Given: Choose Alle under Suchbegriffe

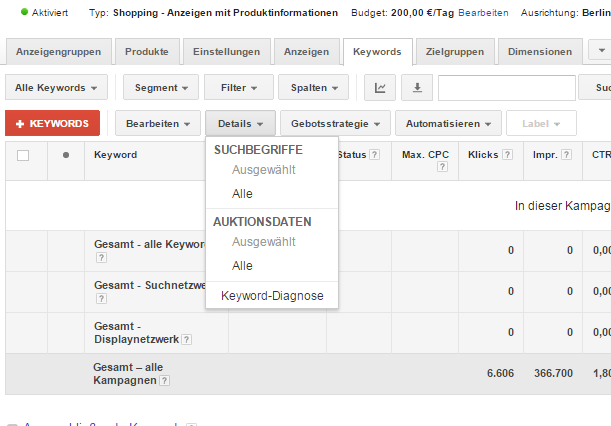Looking at the screenshot, I should (242, 194).
